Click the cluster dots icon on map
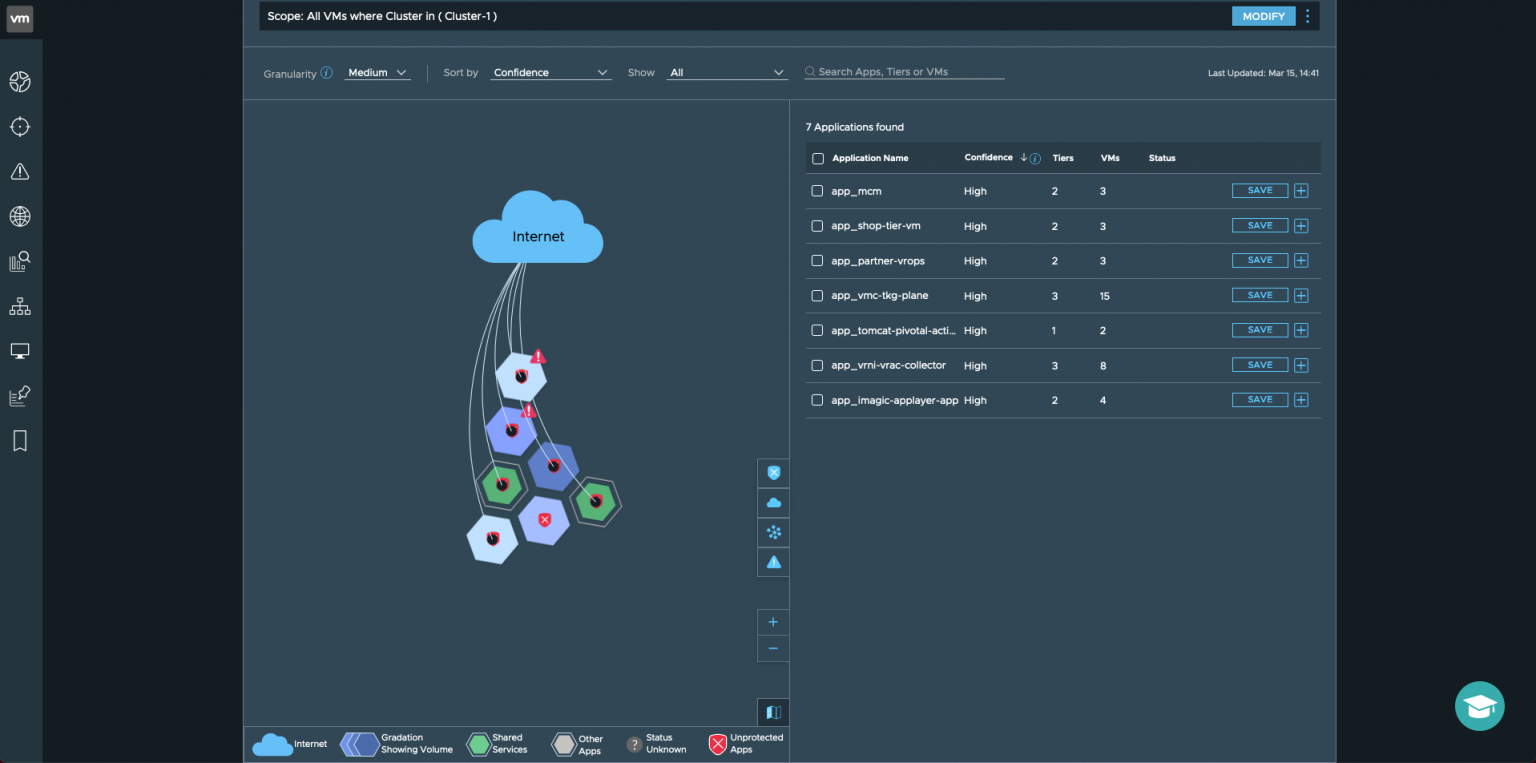This screenshot has width=1536, height=763. tap(773, 533)
